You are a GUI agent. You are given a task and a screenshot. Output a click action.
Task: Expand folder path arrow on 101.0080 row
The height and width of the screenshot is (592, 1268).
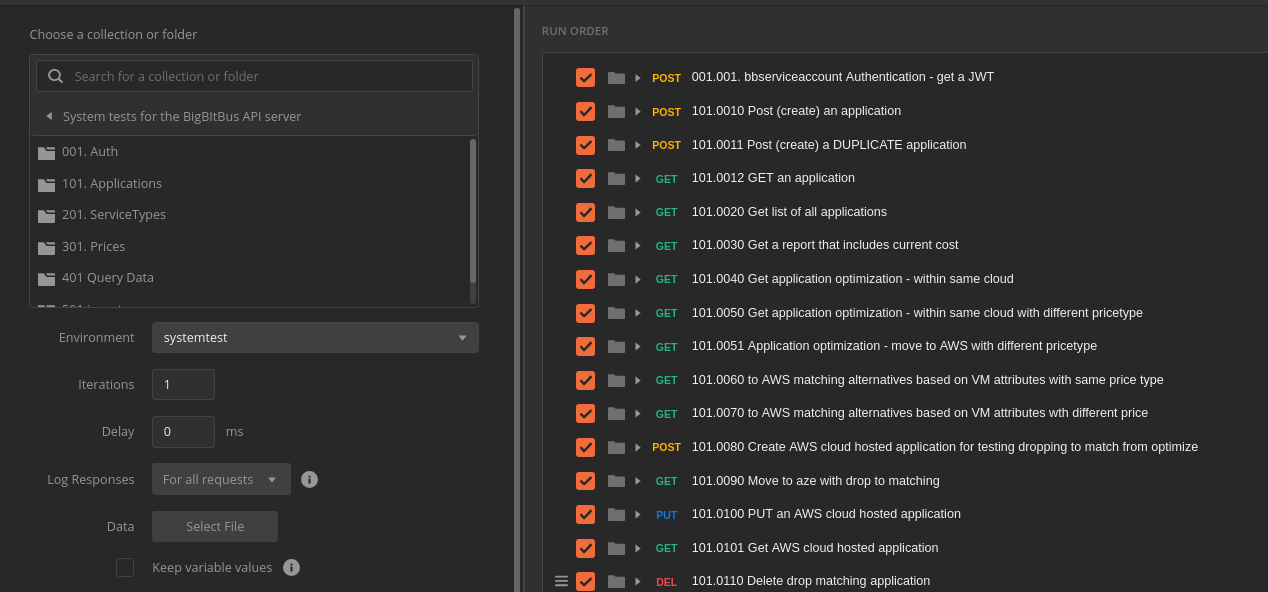(x=638, y=447)
